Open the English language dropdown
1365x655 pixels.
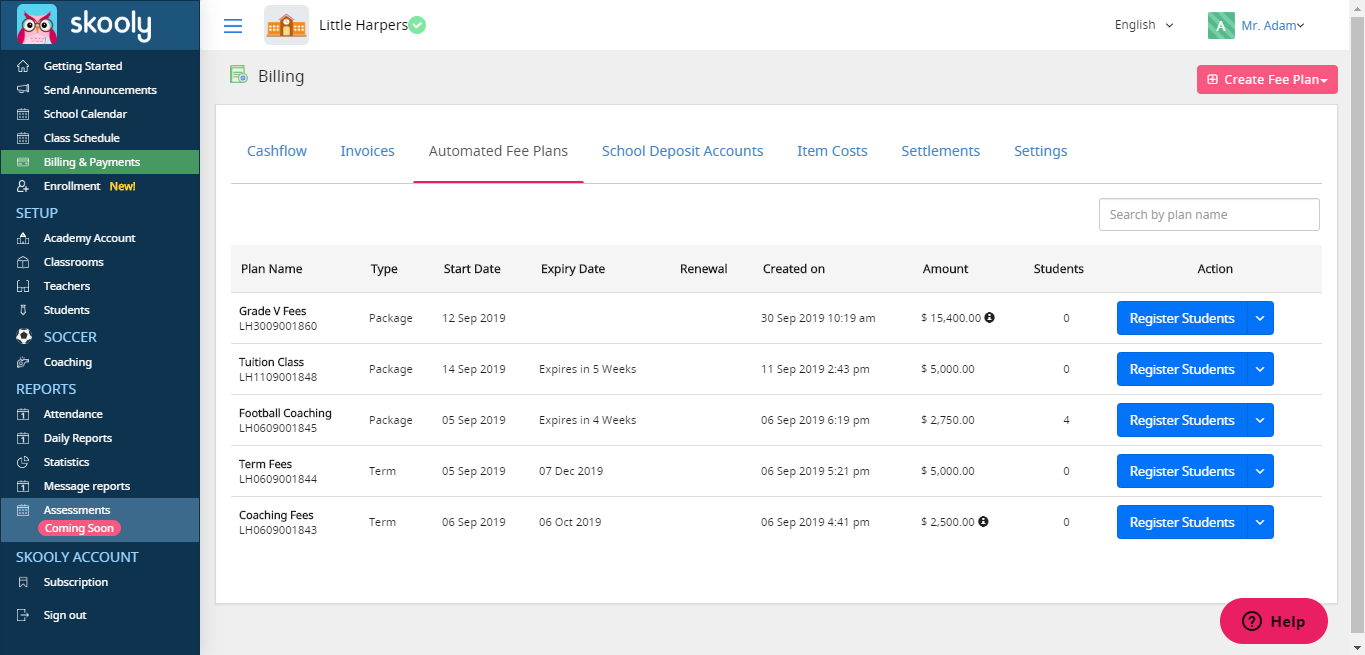coord(1144,25)
